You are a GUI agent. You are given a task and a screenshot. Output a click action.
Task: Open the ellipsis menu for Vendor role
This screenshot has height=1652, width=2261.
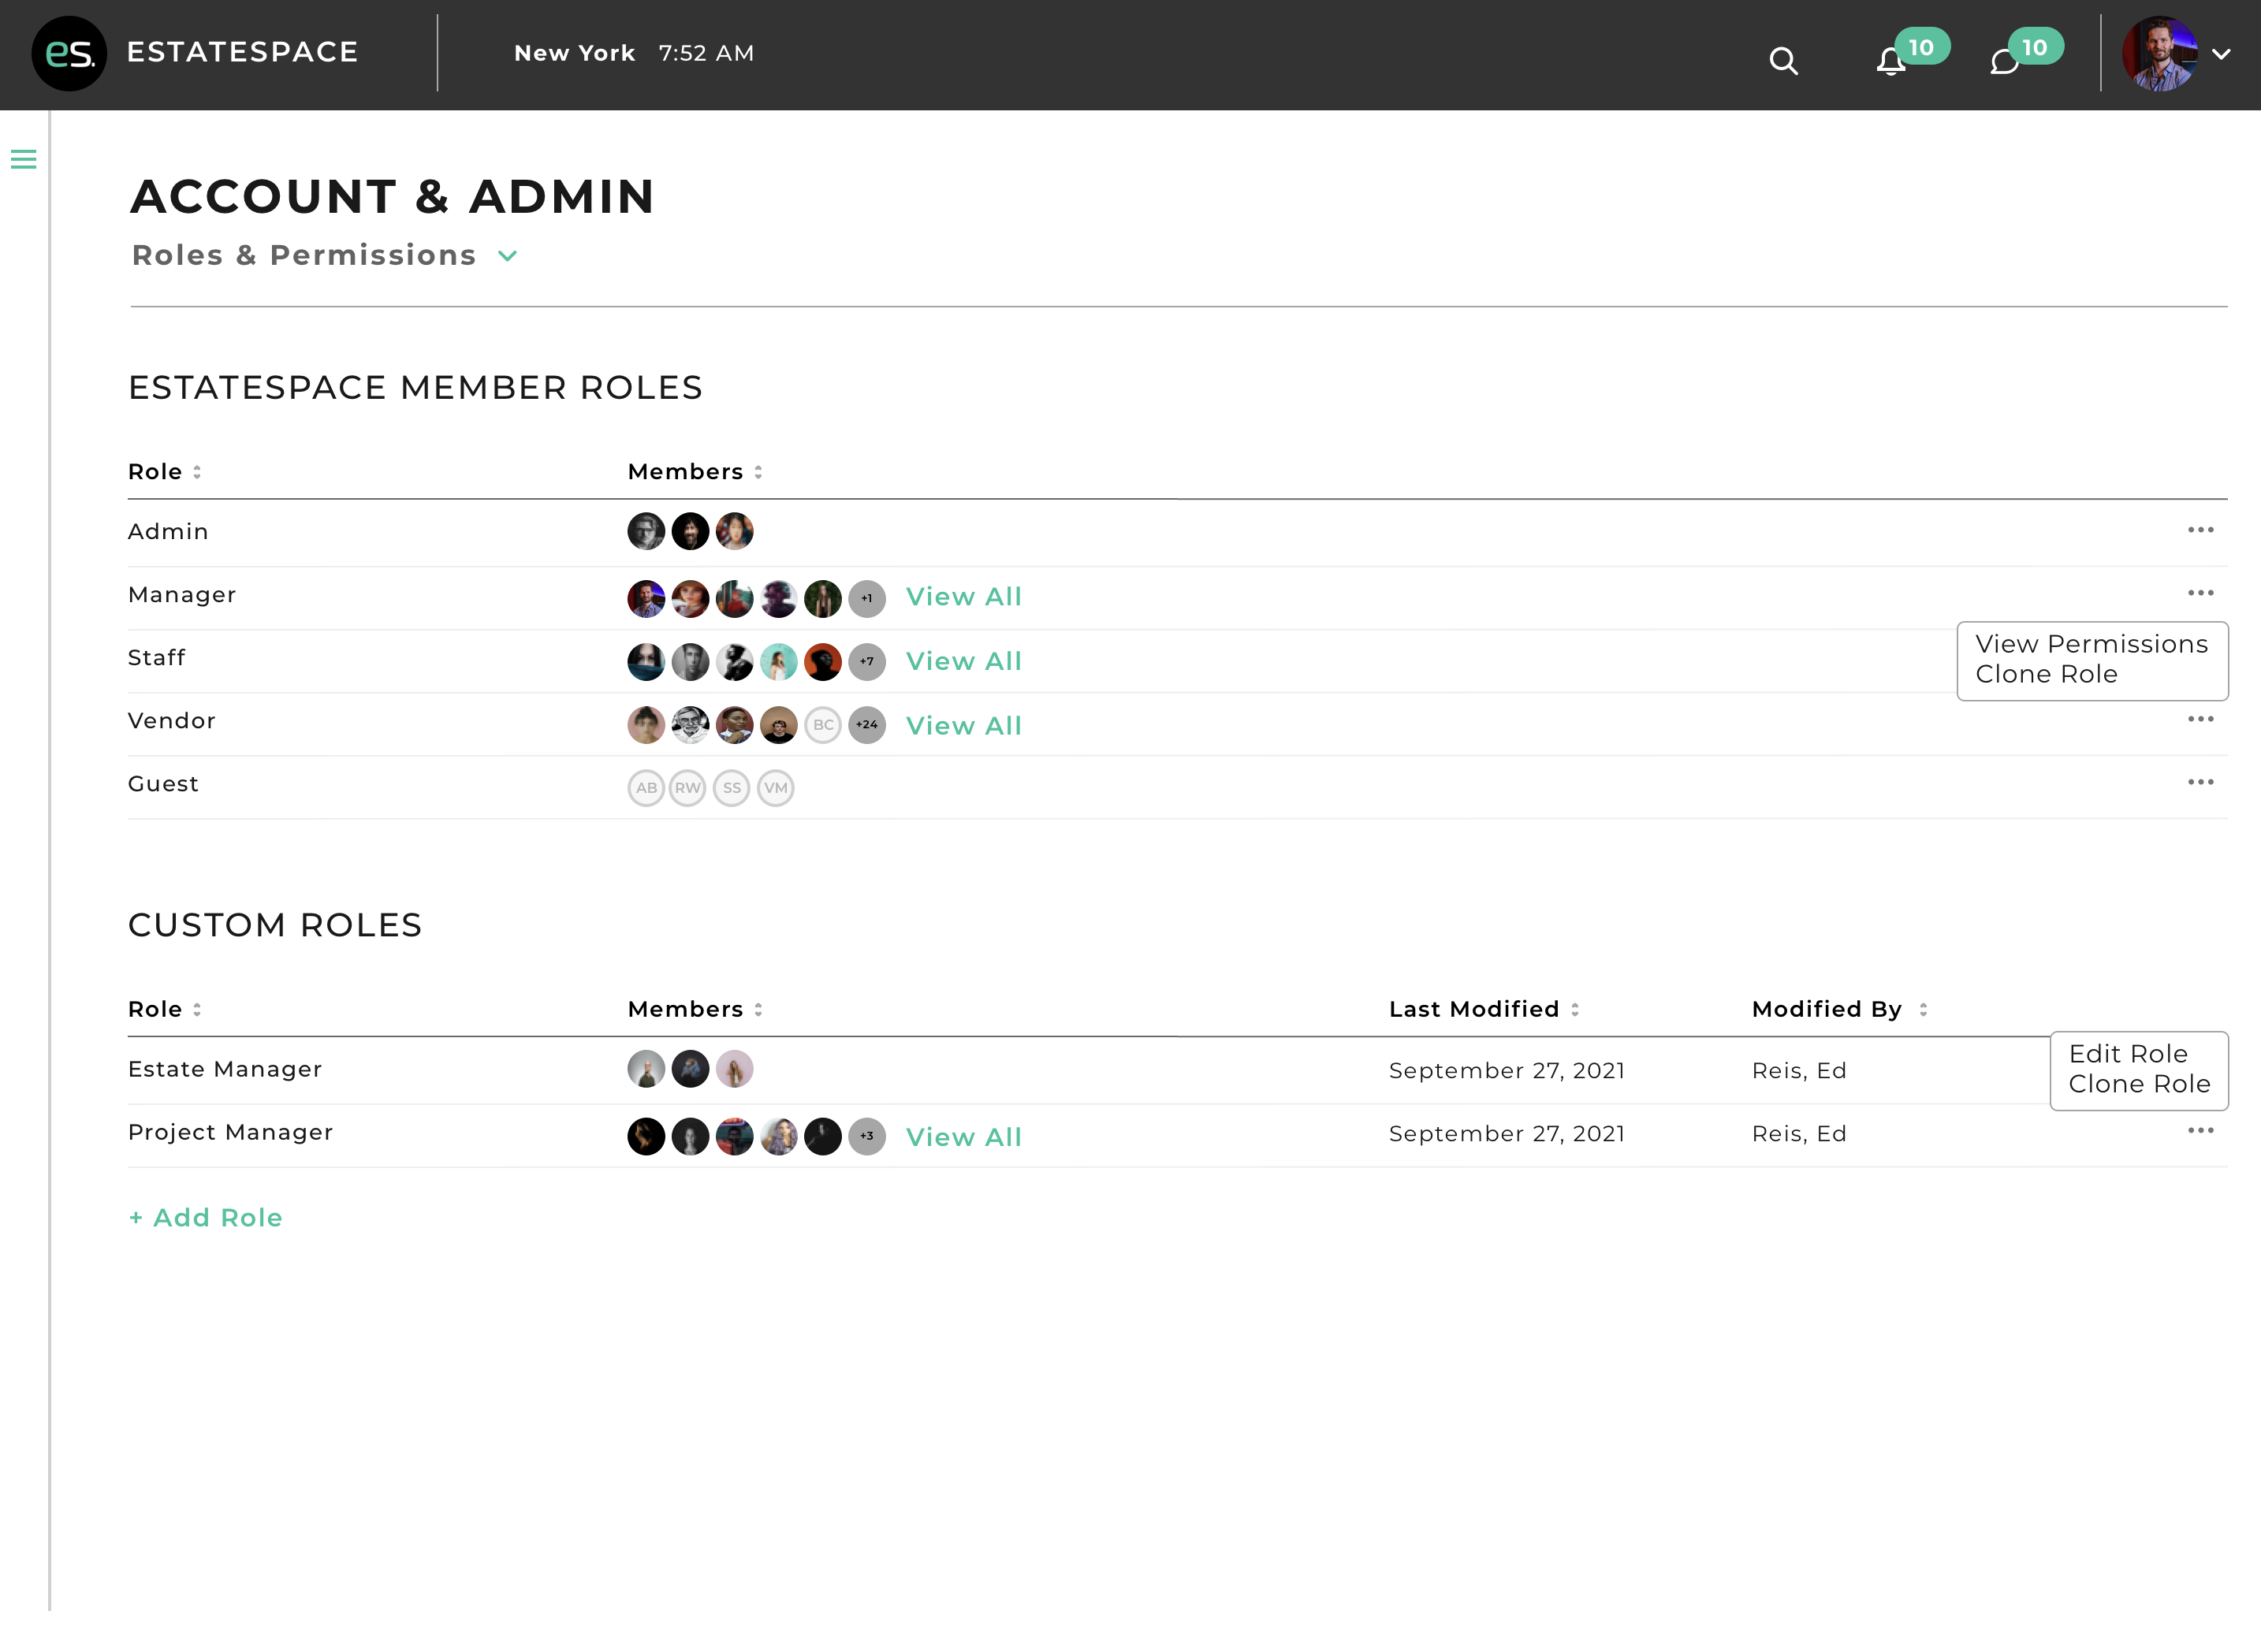pos(2200,719)
